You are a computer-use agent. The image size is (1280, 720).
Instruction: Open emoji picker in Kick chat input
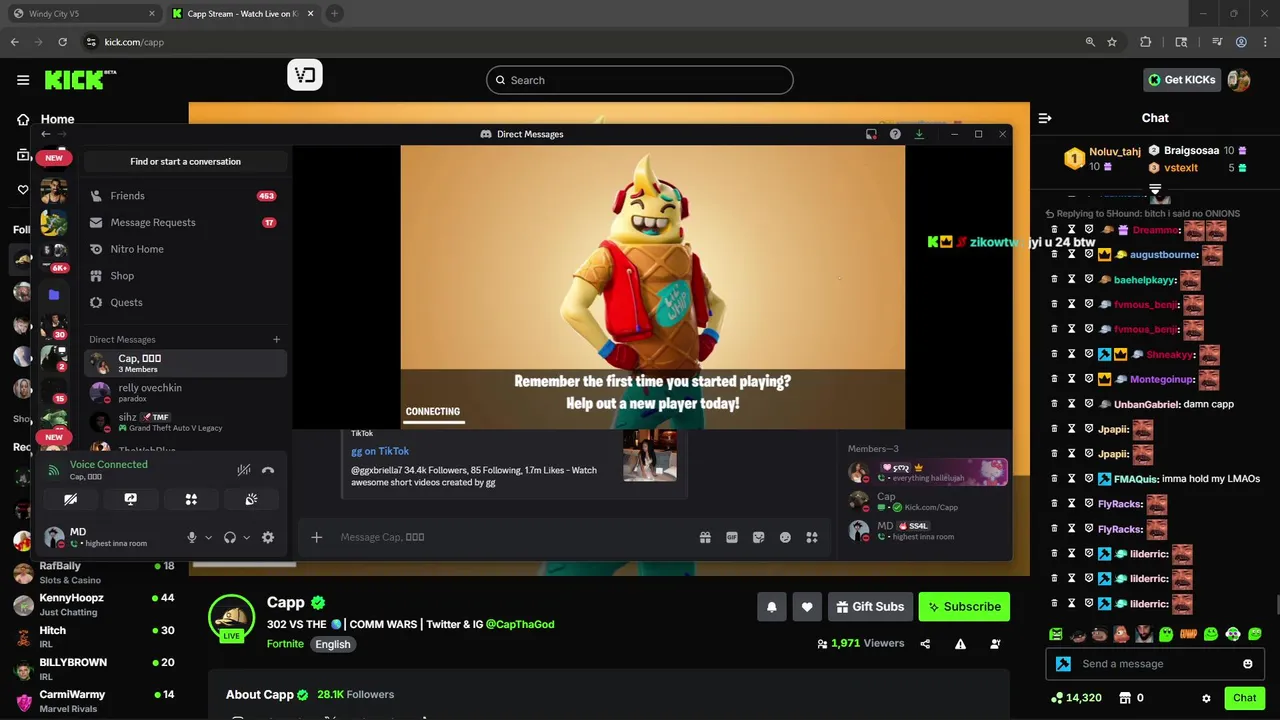pos(1247,664)
